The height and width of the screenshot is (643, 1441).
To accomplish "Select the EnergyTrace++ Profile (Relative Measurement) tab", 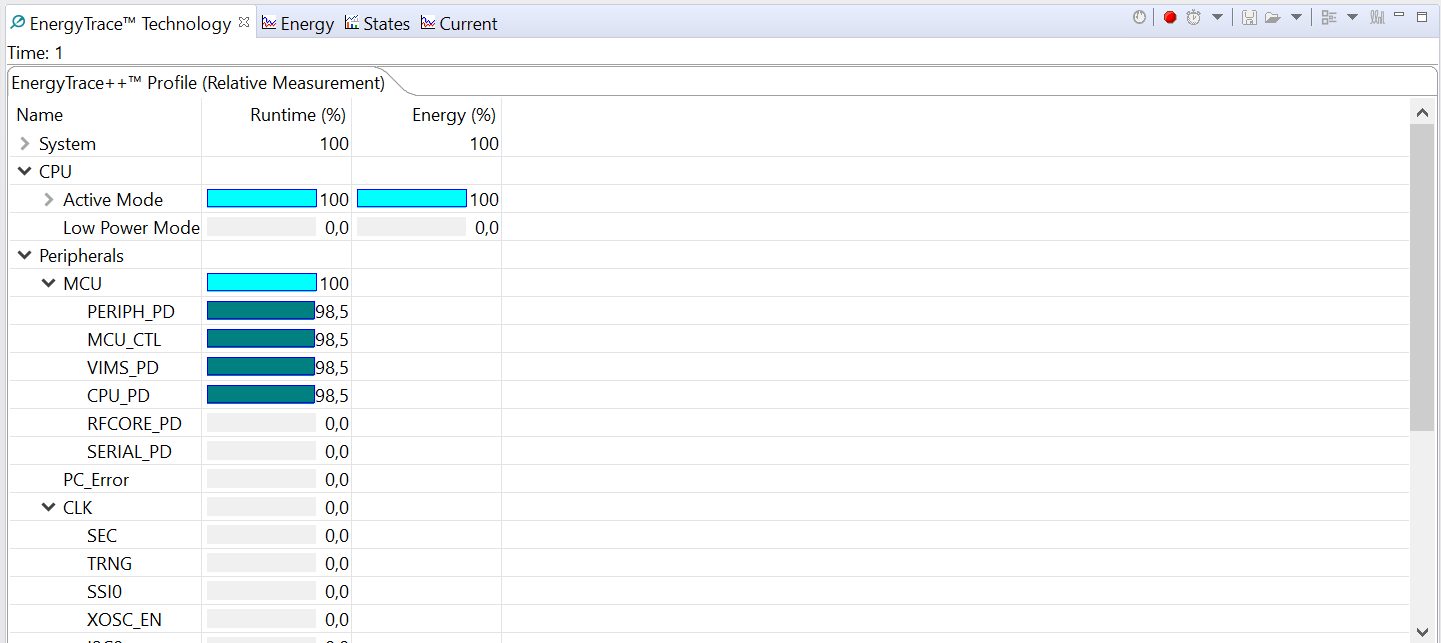I will click(198, 83).
